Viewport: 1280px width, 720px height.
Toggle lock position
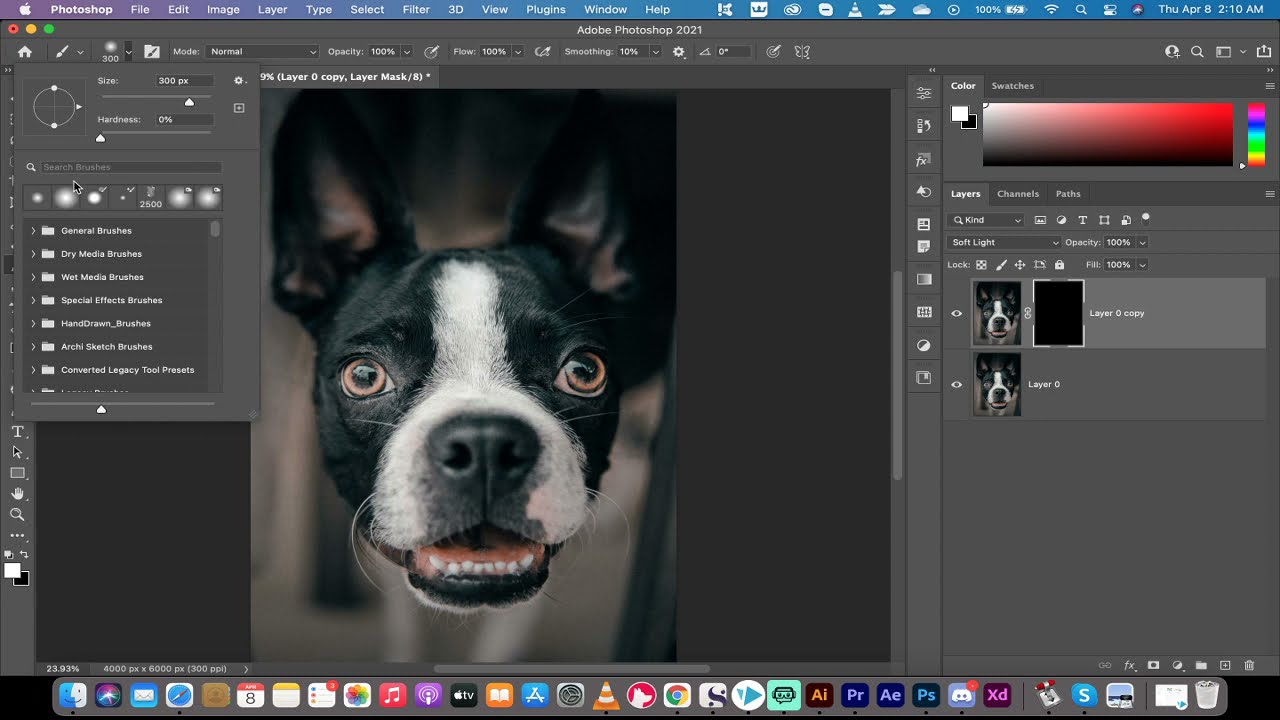pyautogui.click(x=1020, y=265)
